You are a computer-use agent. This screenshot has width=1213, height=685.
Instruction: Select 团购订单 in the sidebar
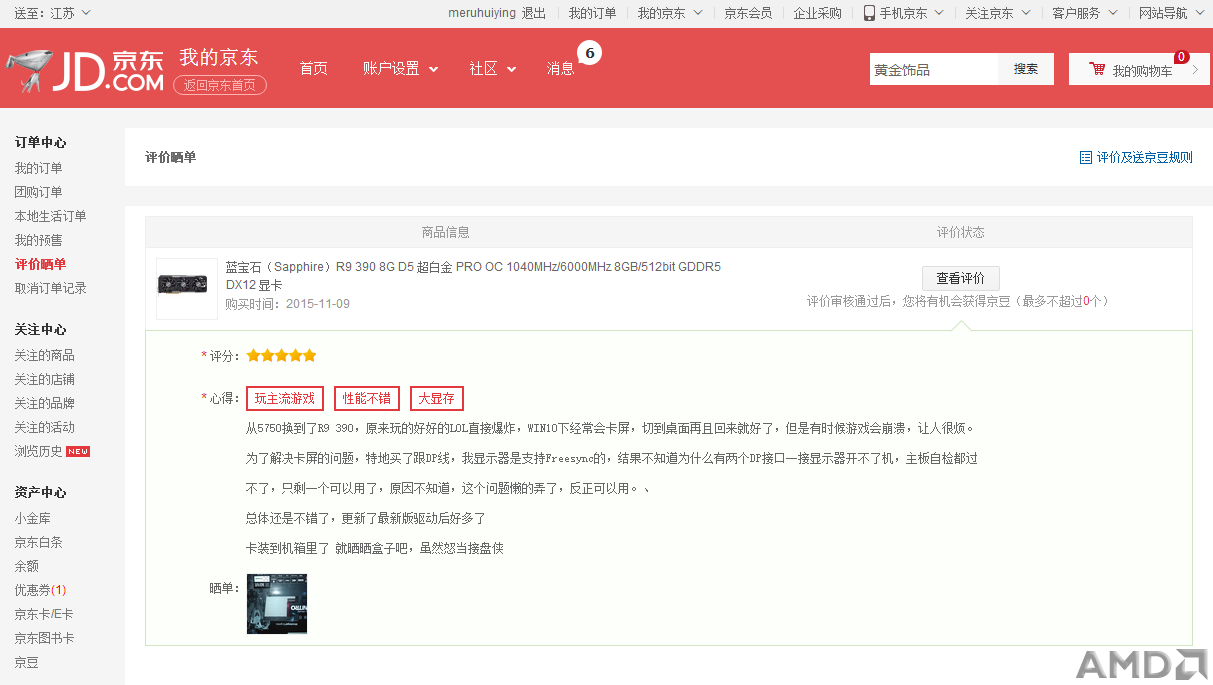click(38, 192)
